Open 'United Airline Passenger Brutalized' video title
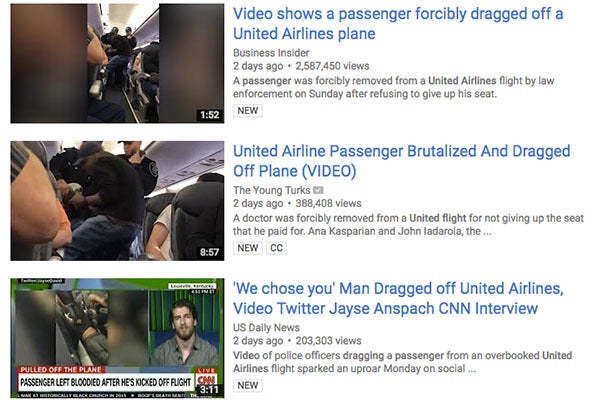The width and height of the screenshot is (600, 400). click(401, 161)
